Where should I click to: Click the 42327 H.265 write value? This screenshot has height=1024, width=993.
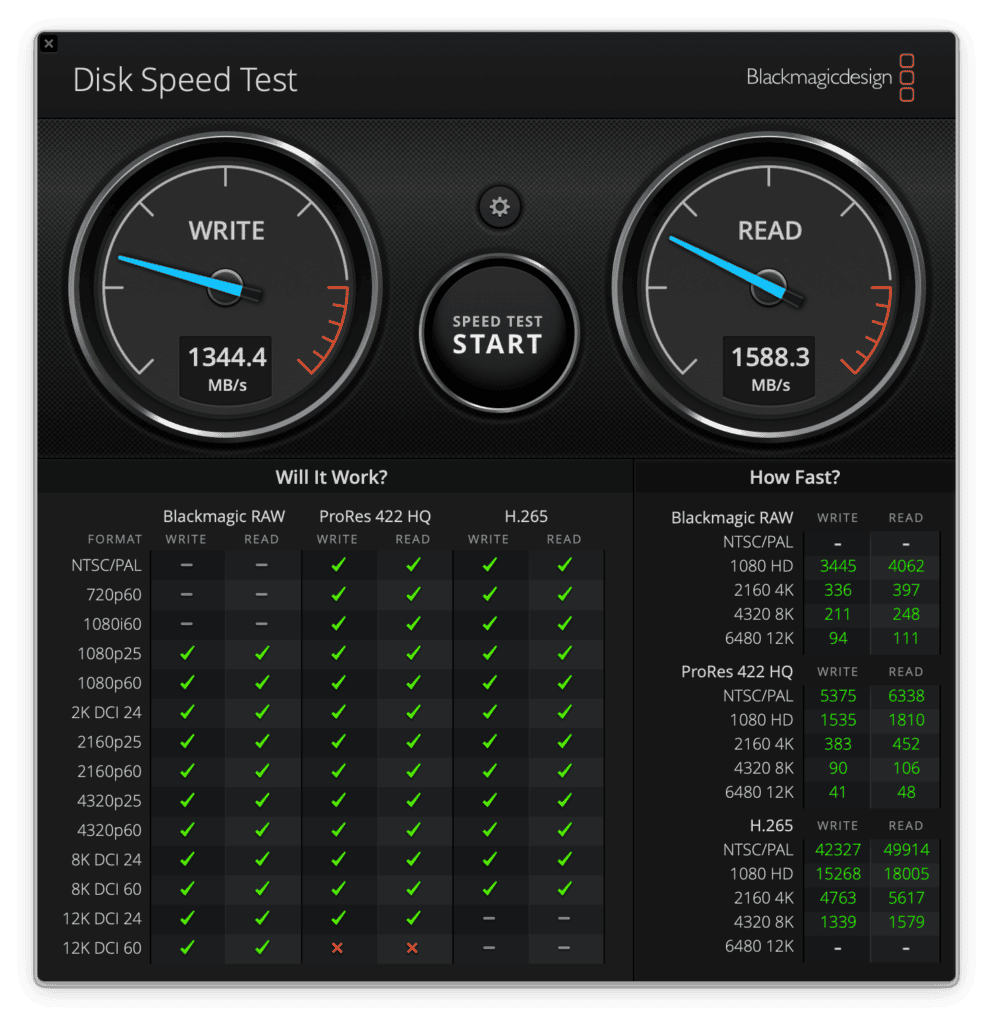(837, 849)
